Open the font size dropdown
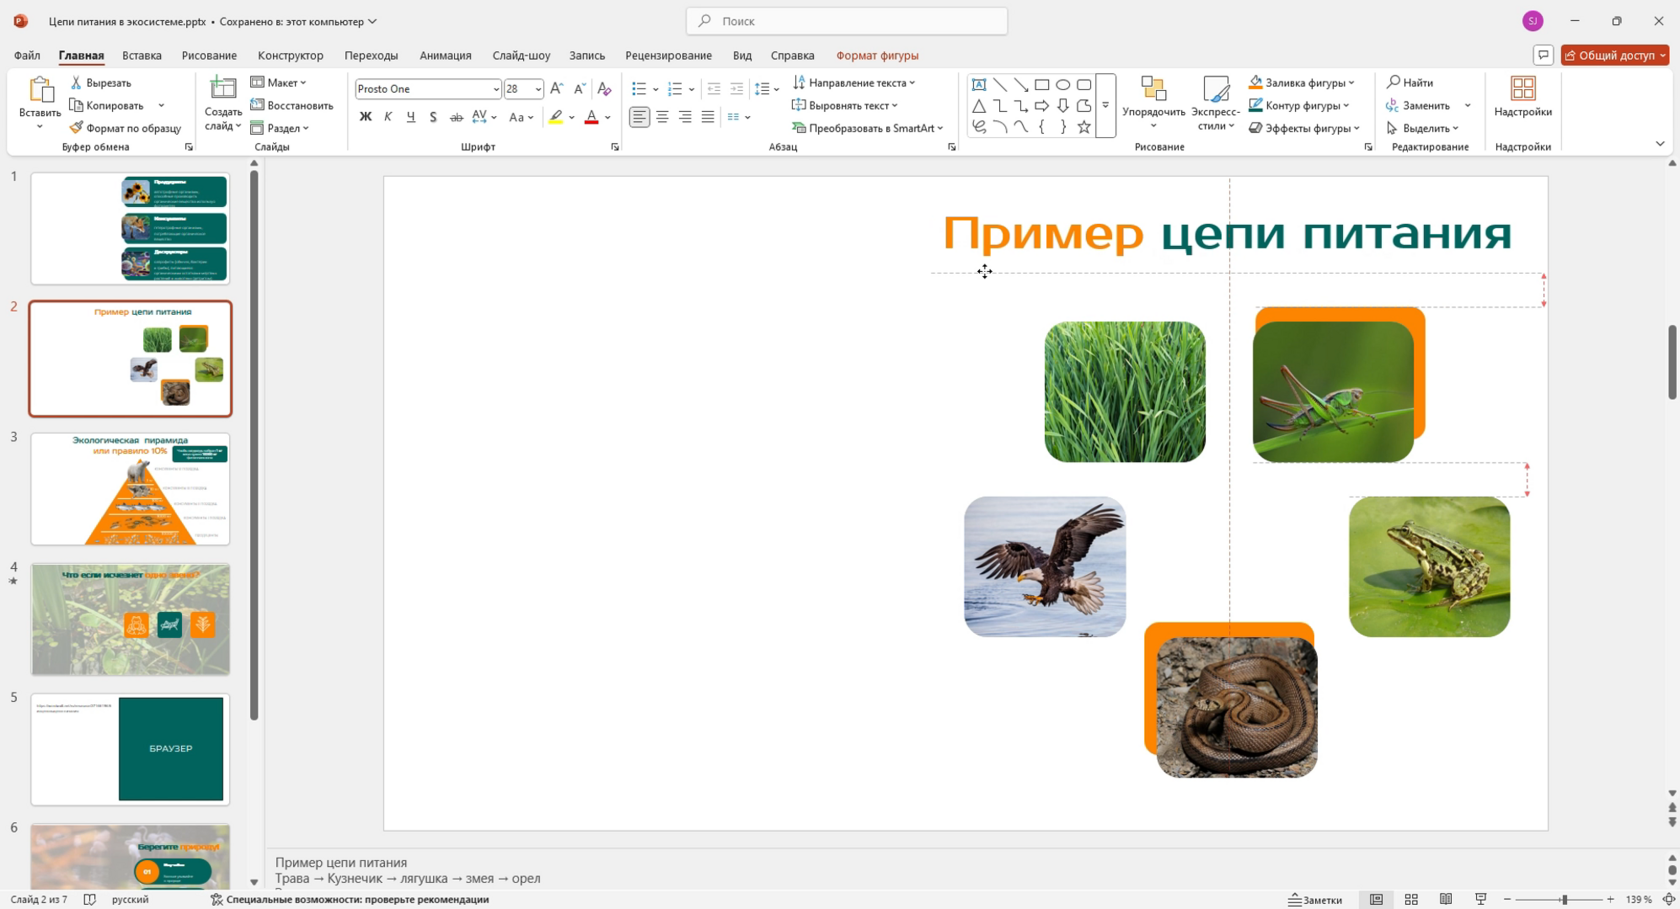1680x909 pixels. [538, 89]
